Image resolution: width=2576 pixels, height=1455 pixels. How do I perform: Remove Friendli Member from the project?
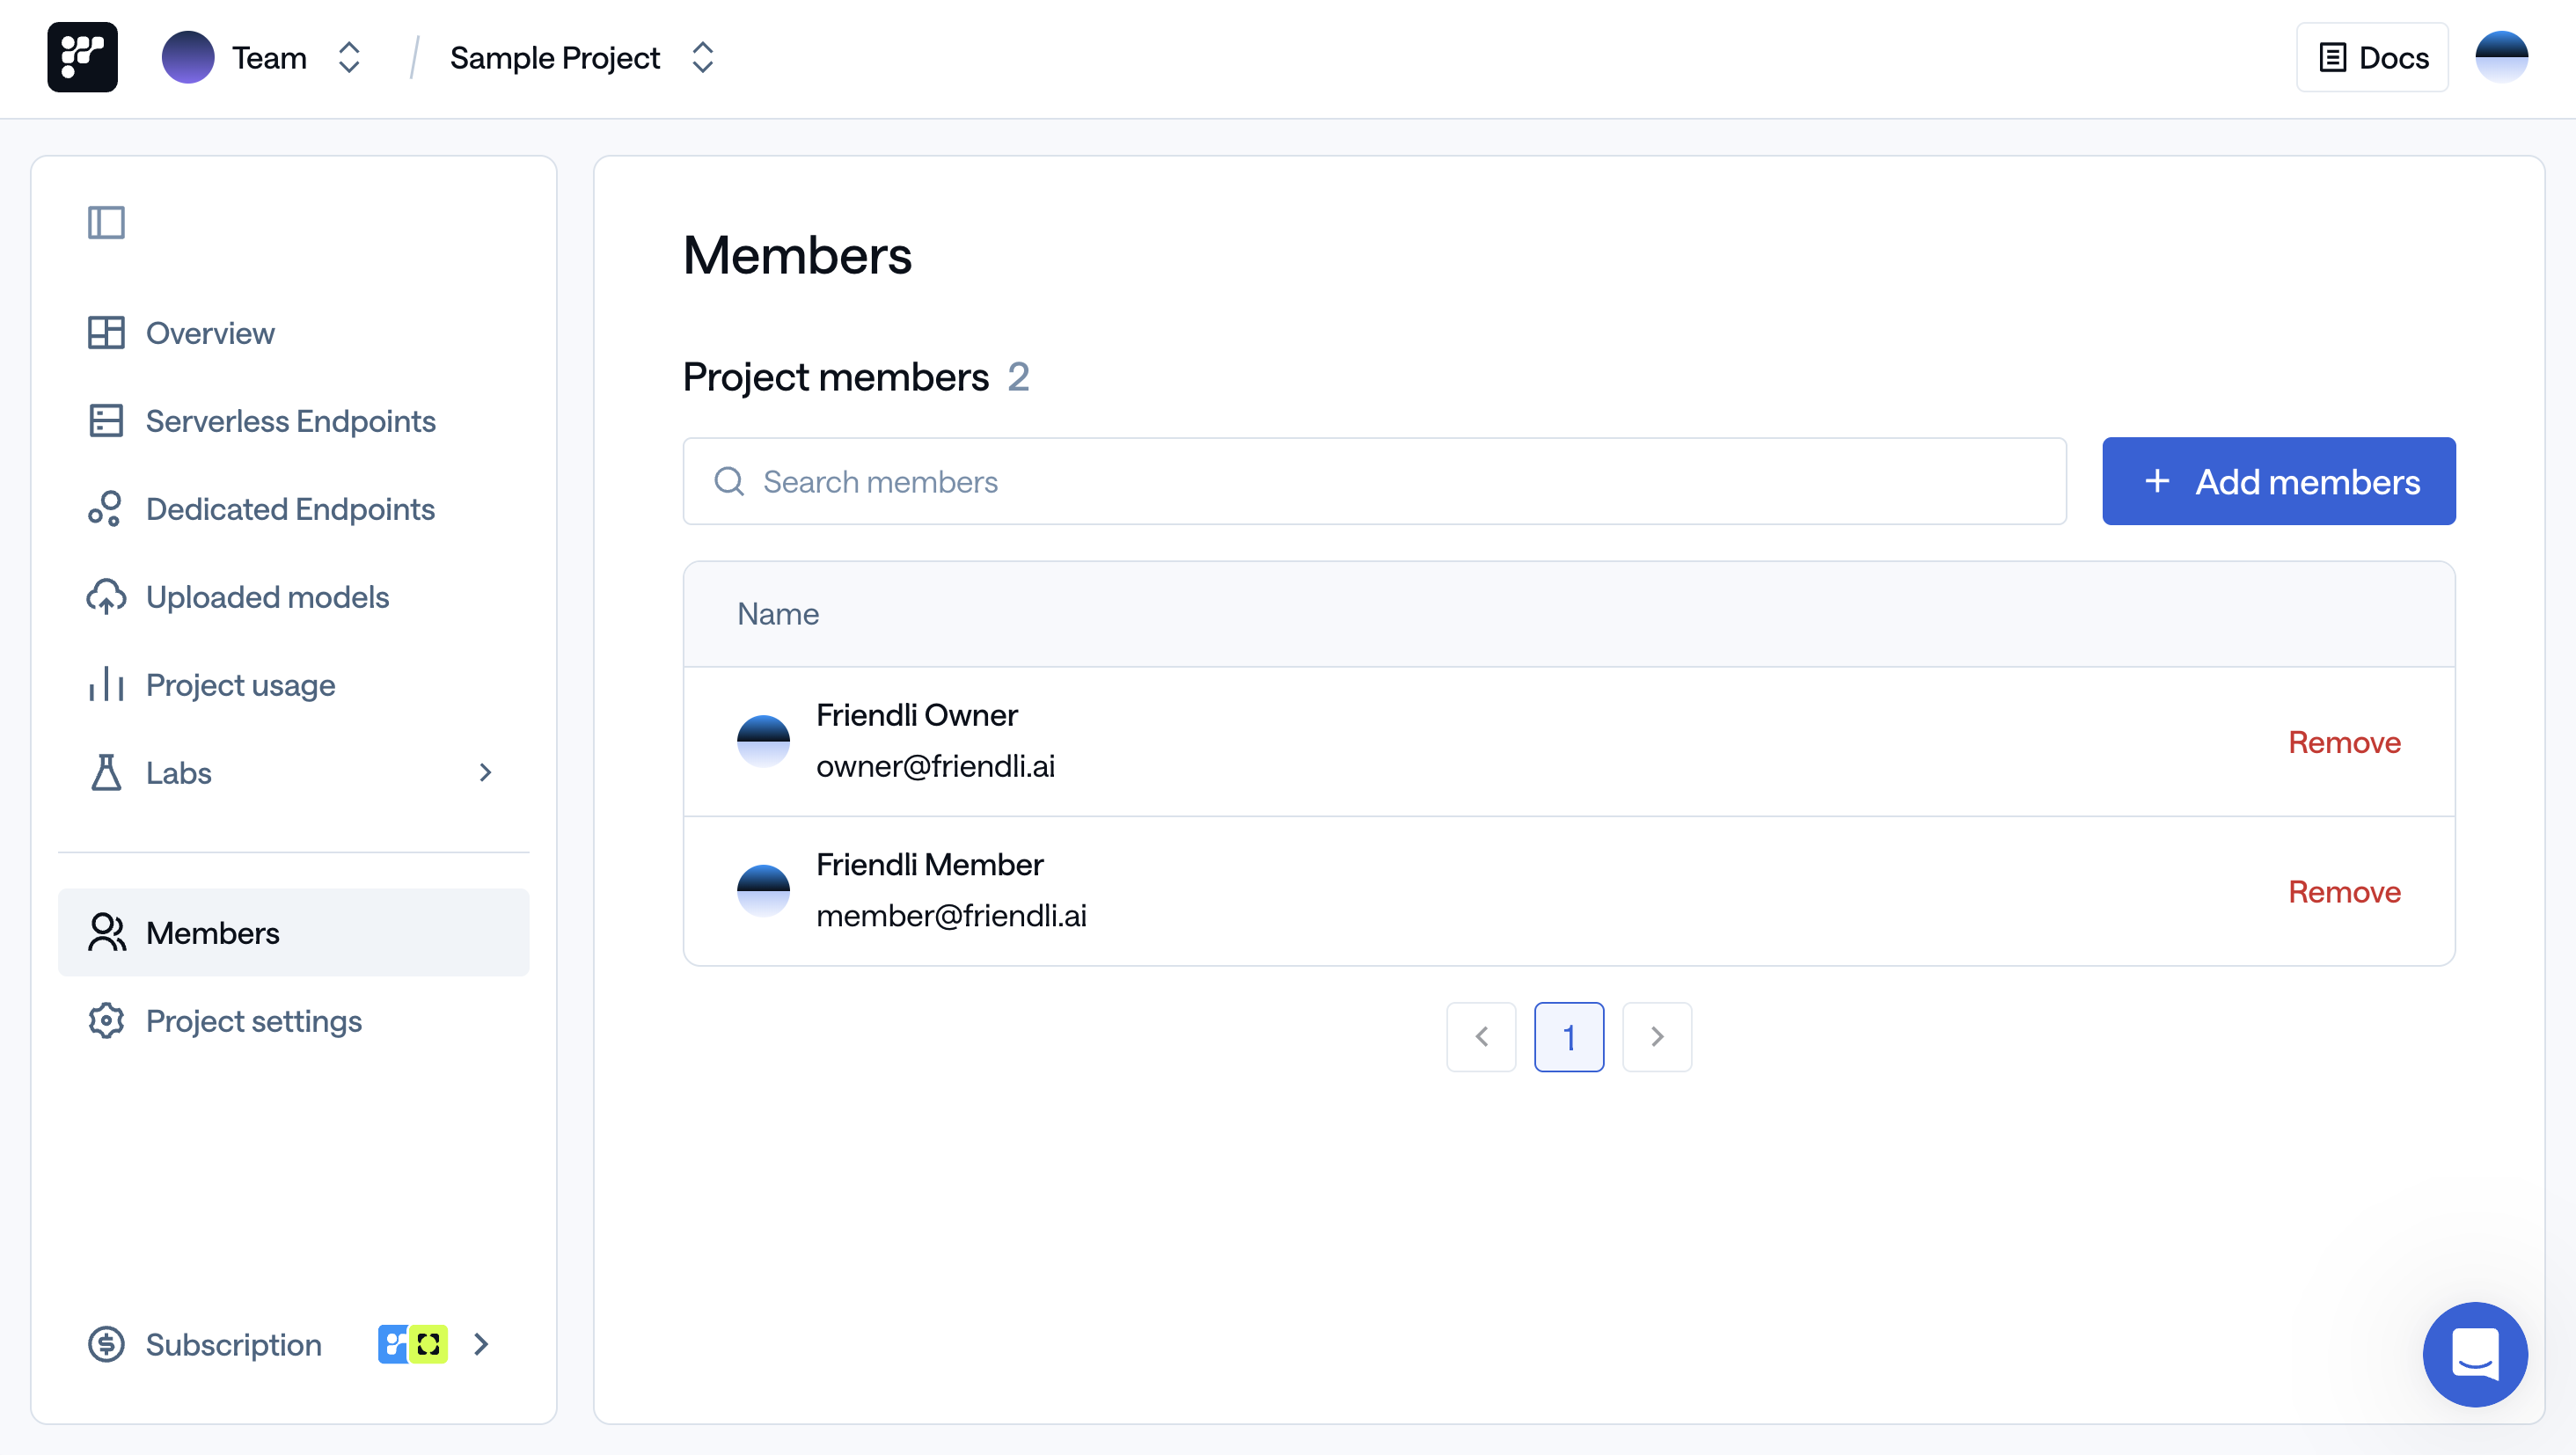click(x=2344, y=891)
